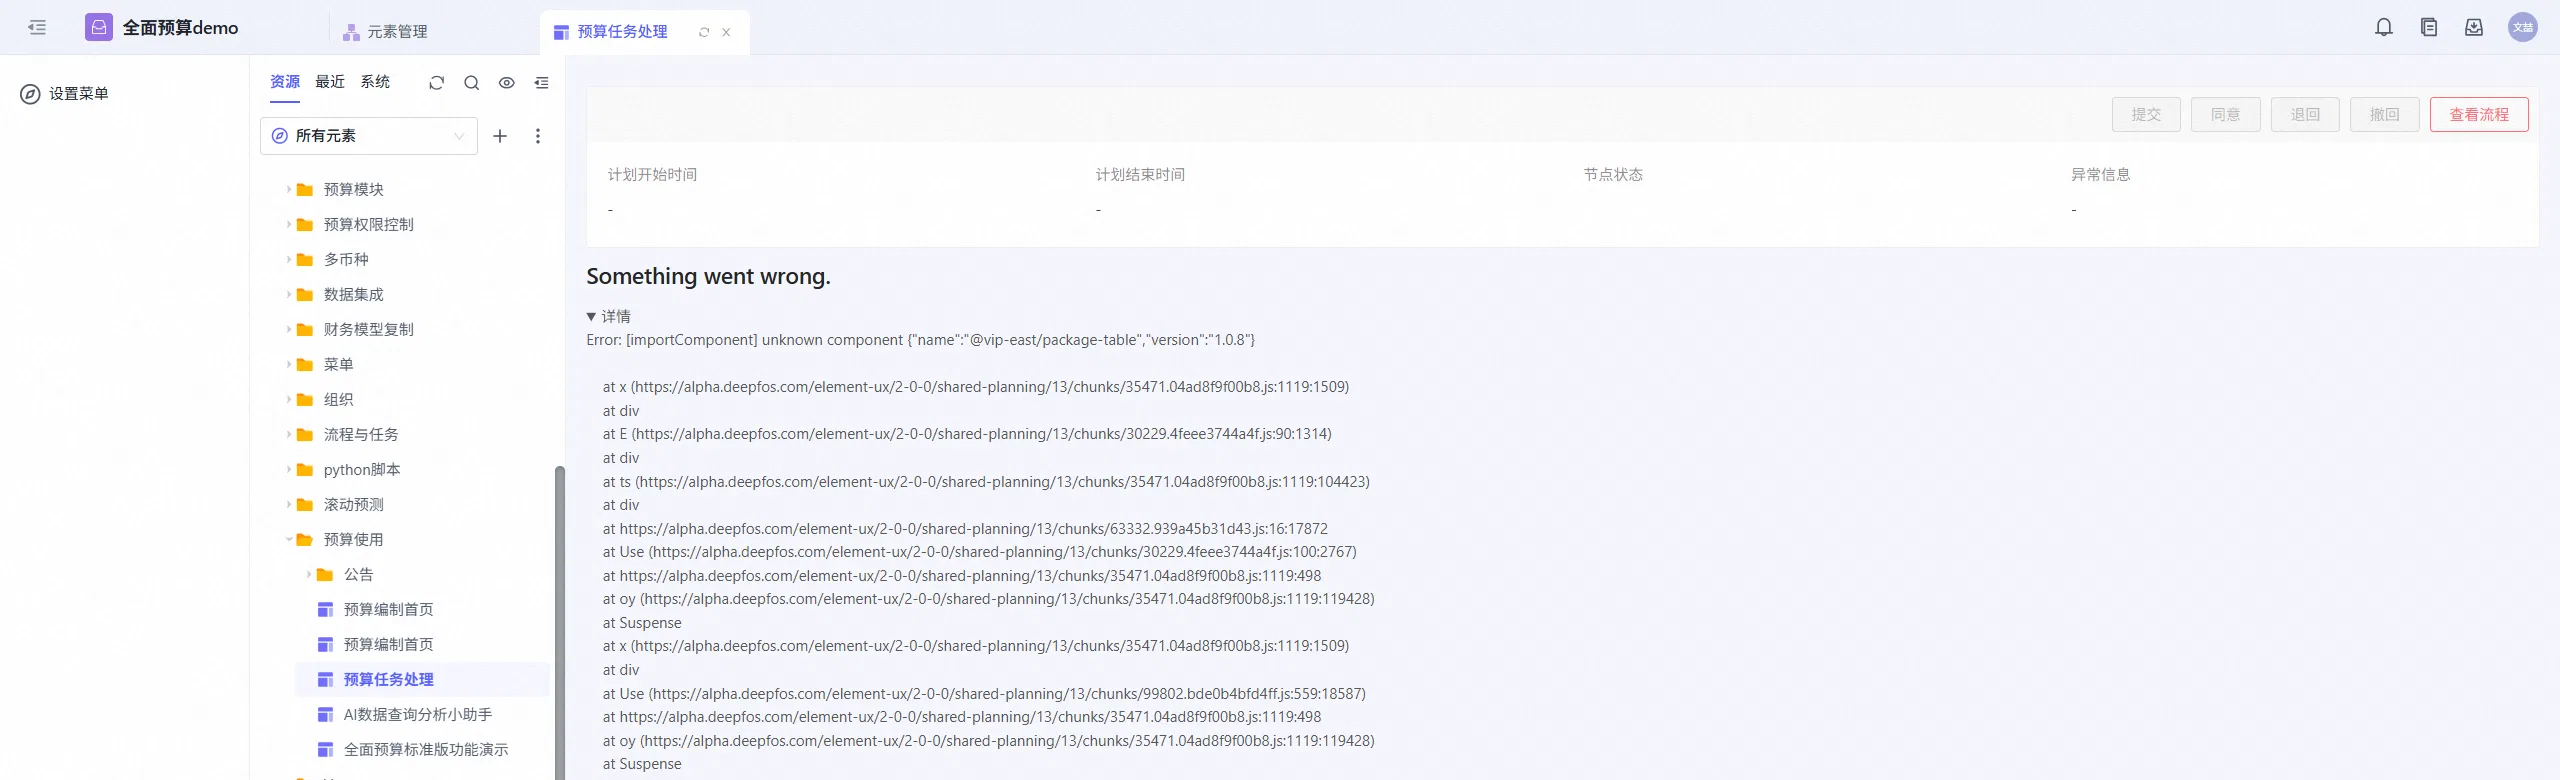Open notifications bell icon
The width and height of the screenshot is (2560, 780).
pyautogui.click(x=2384, y=28)
